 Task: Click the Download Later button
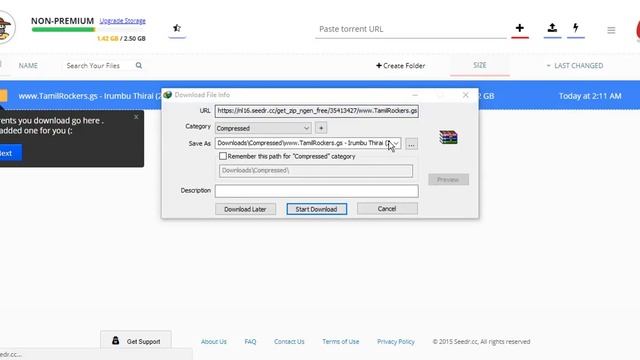pos(245,209)
